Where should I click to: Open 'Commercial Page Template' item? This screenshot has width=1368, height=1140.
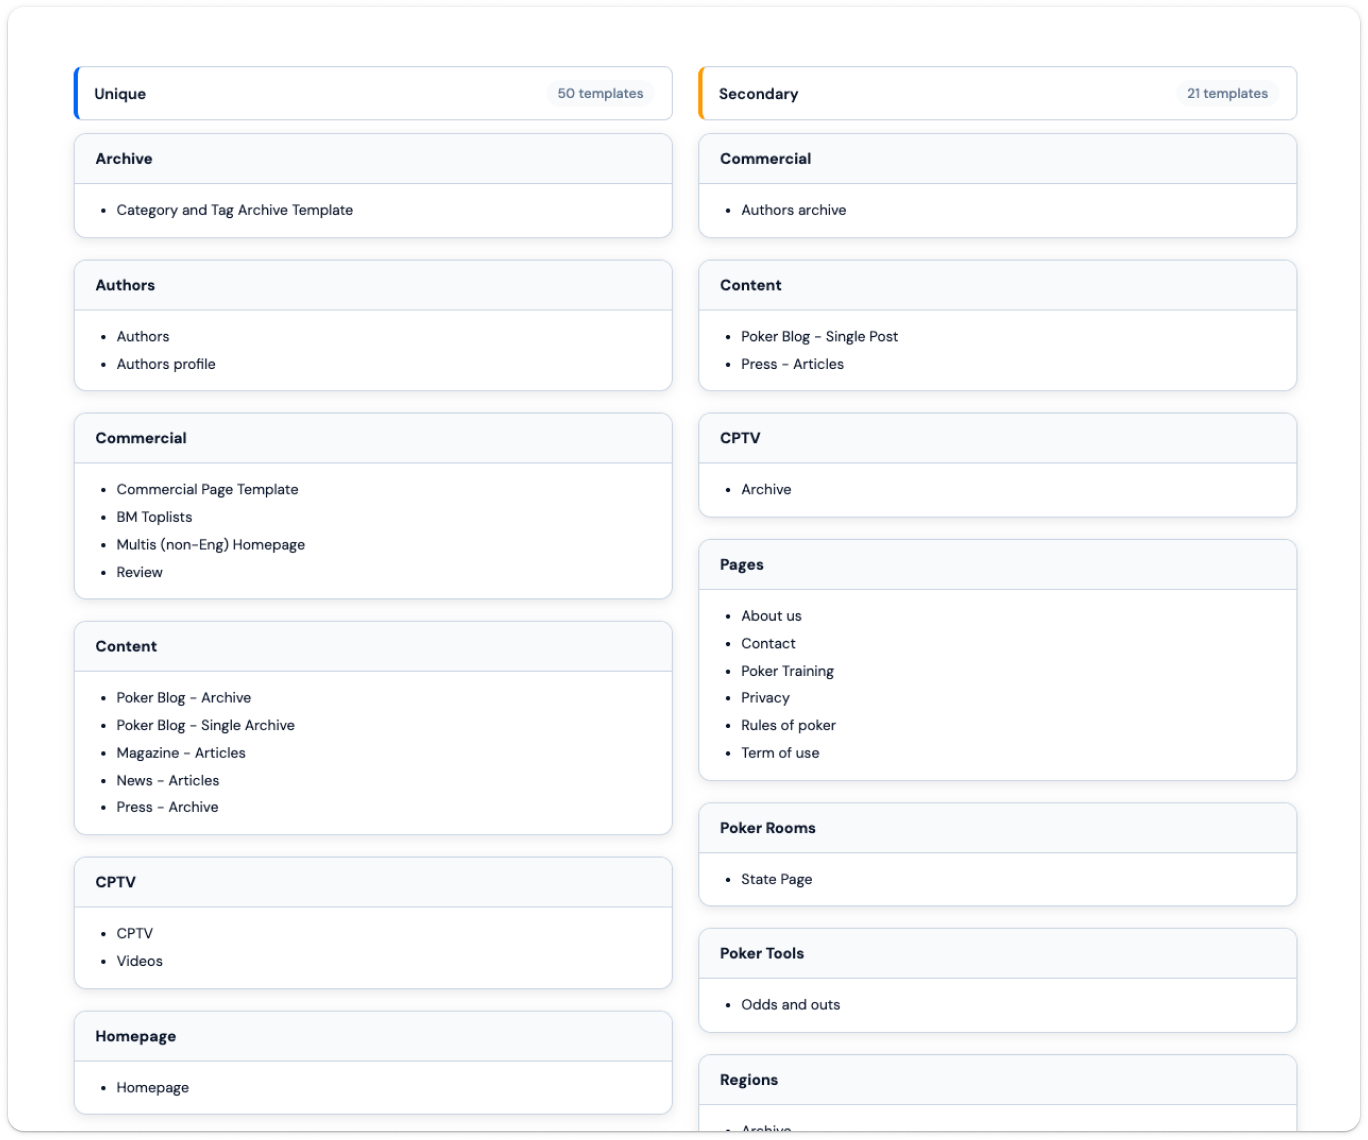207,489
